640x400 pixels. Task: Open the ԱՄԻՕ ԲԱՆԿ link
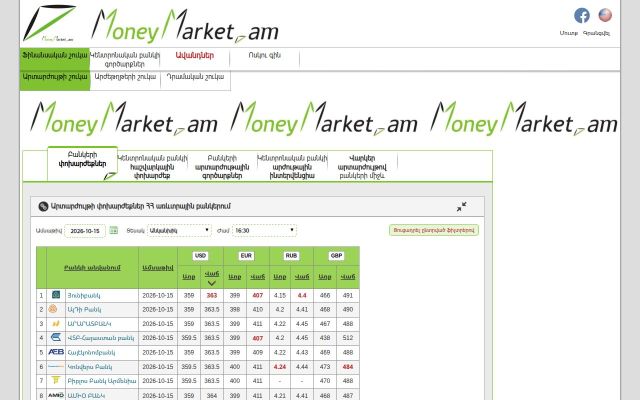tap(86, 396)
